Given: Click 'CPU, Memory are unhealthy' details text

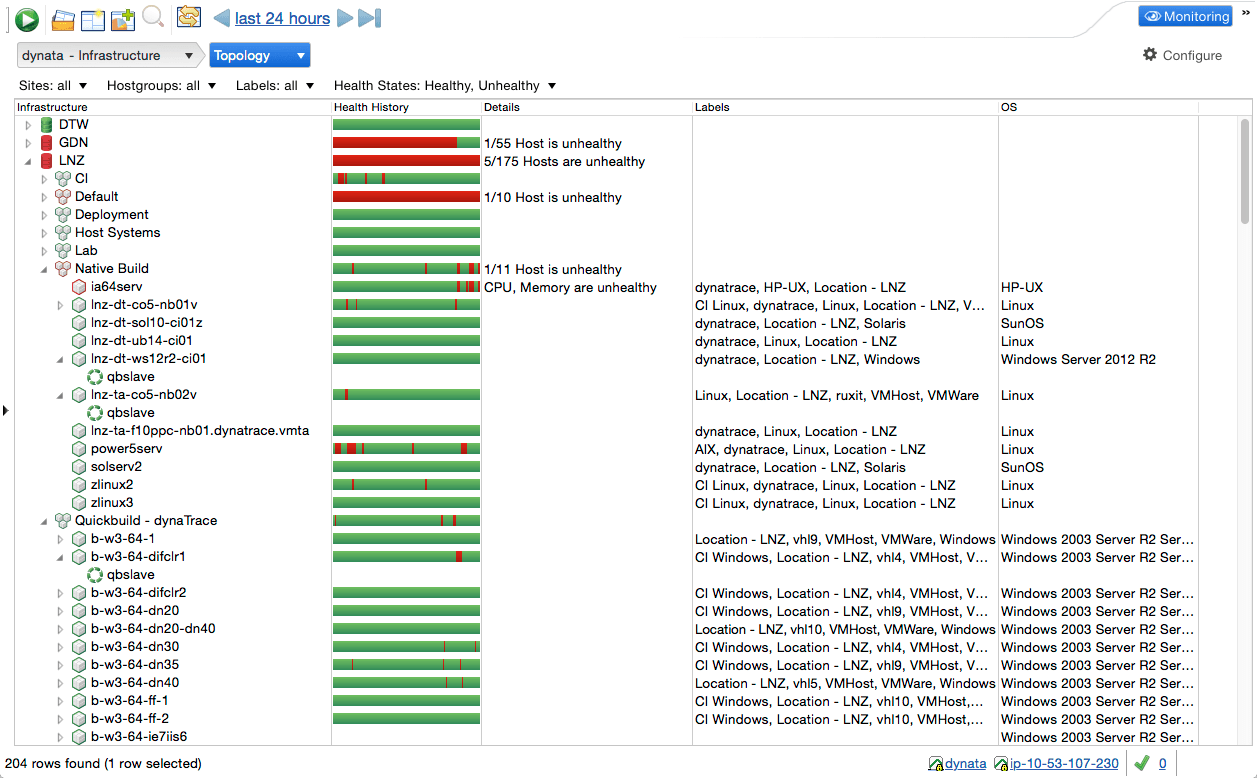Looking at the screenshot, I should 571,287.
